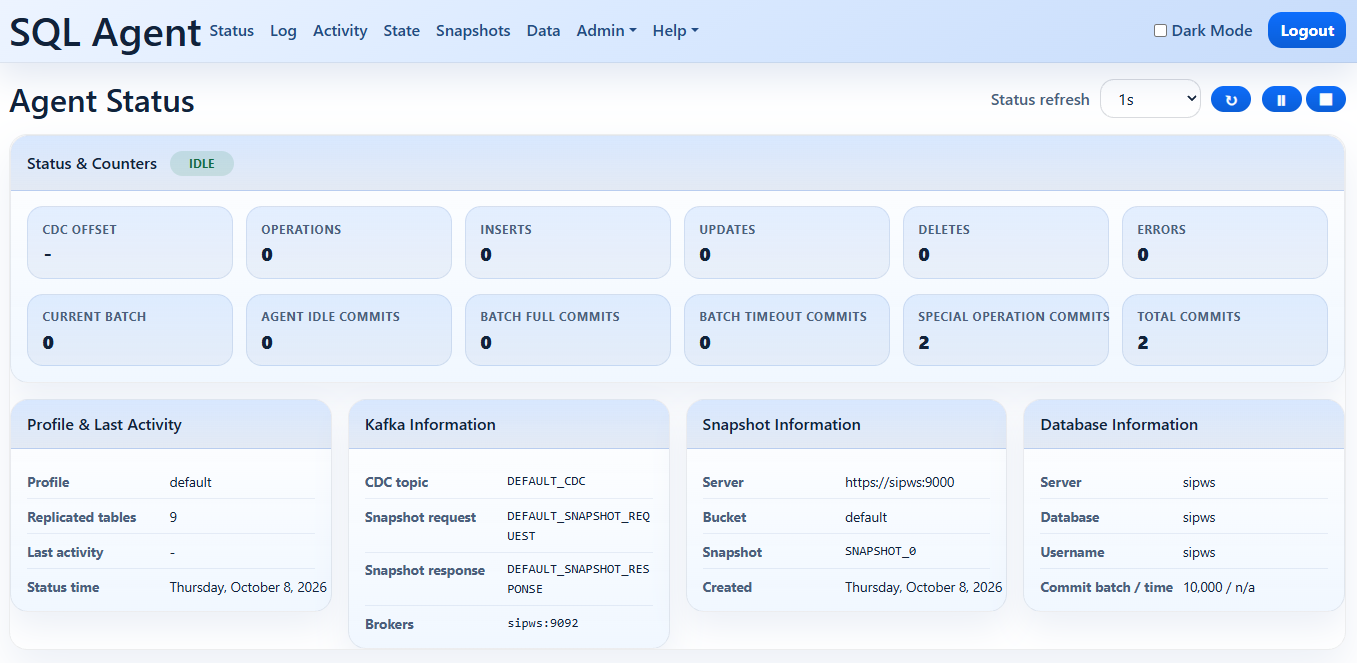
Task: Stop the agent using the stop icon
Action: tap(1326, 99)
